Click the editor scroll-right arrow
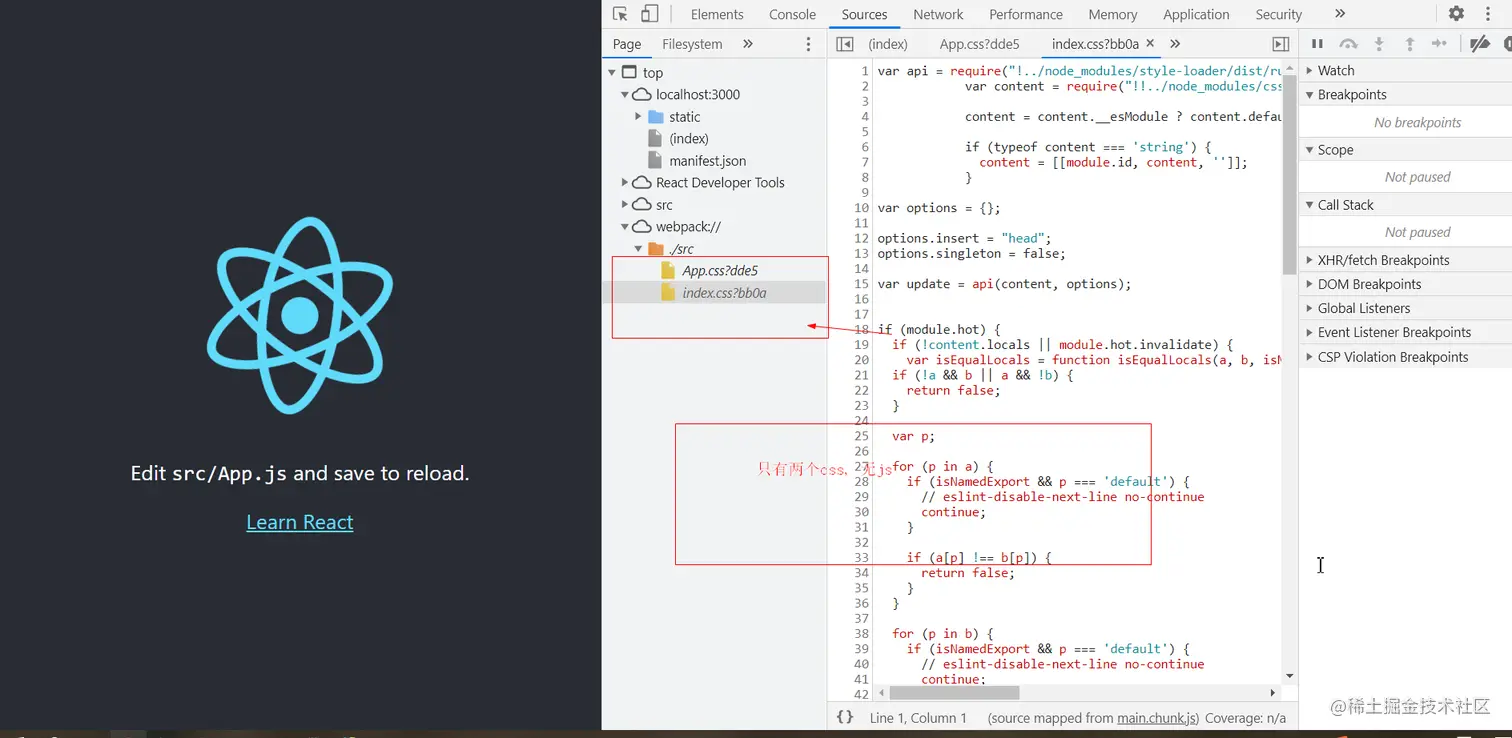This screenshot has width=1512, height=738. (1273, 693)
